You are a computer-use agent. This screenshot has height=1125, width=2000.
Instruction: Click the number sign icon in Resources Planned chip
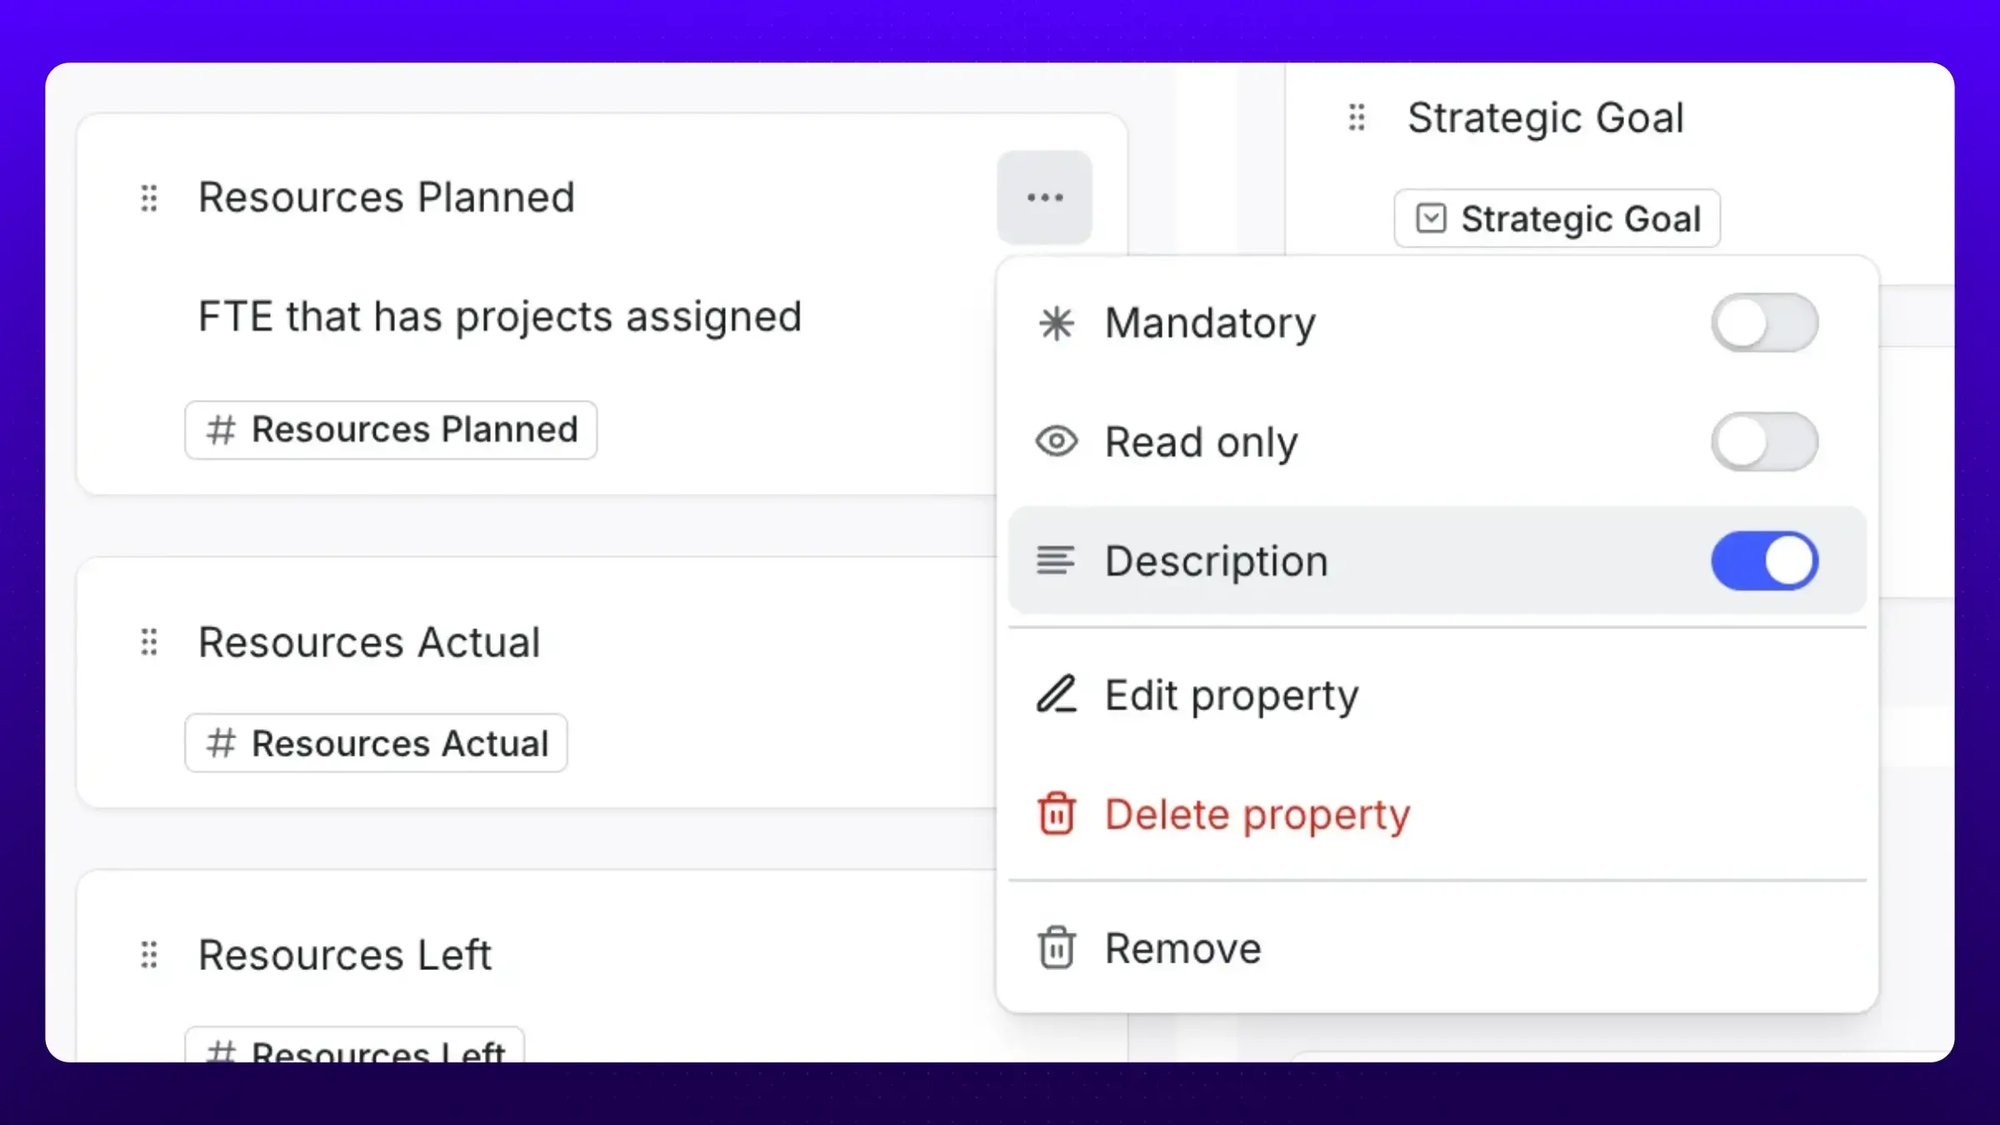(221, 429)
